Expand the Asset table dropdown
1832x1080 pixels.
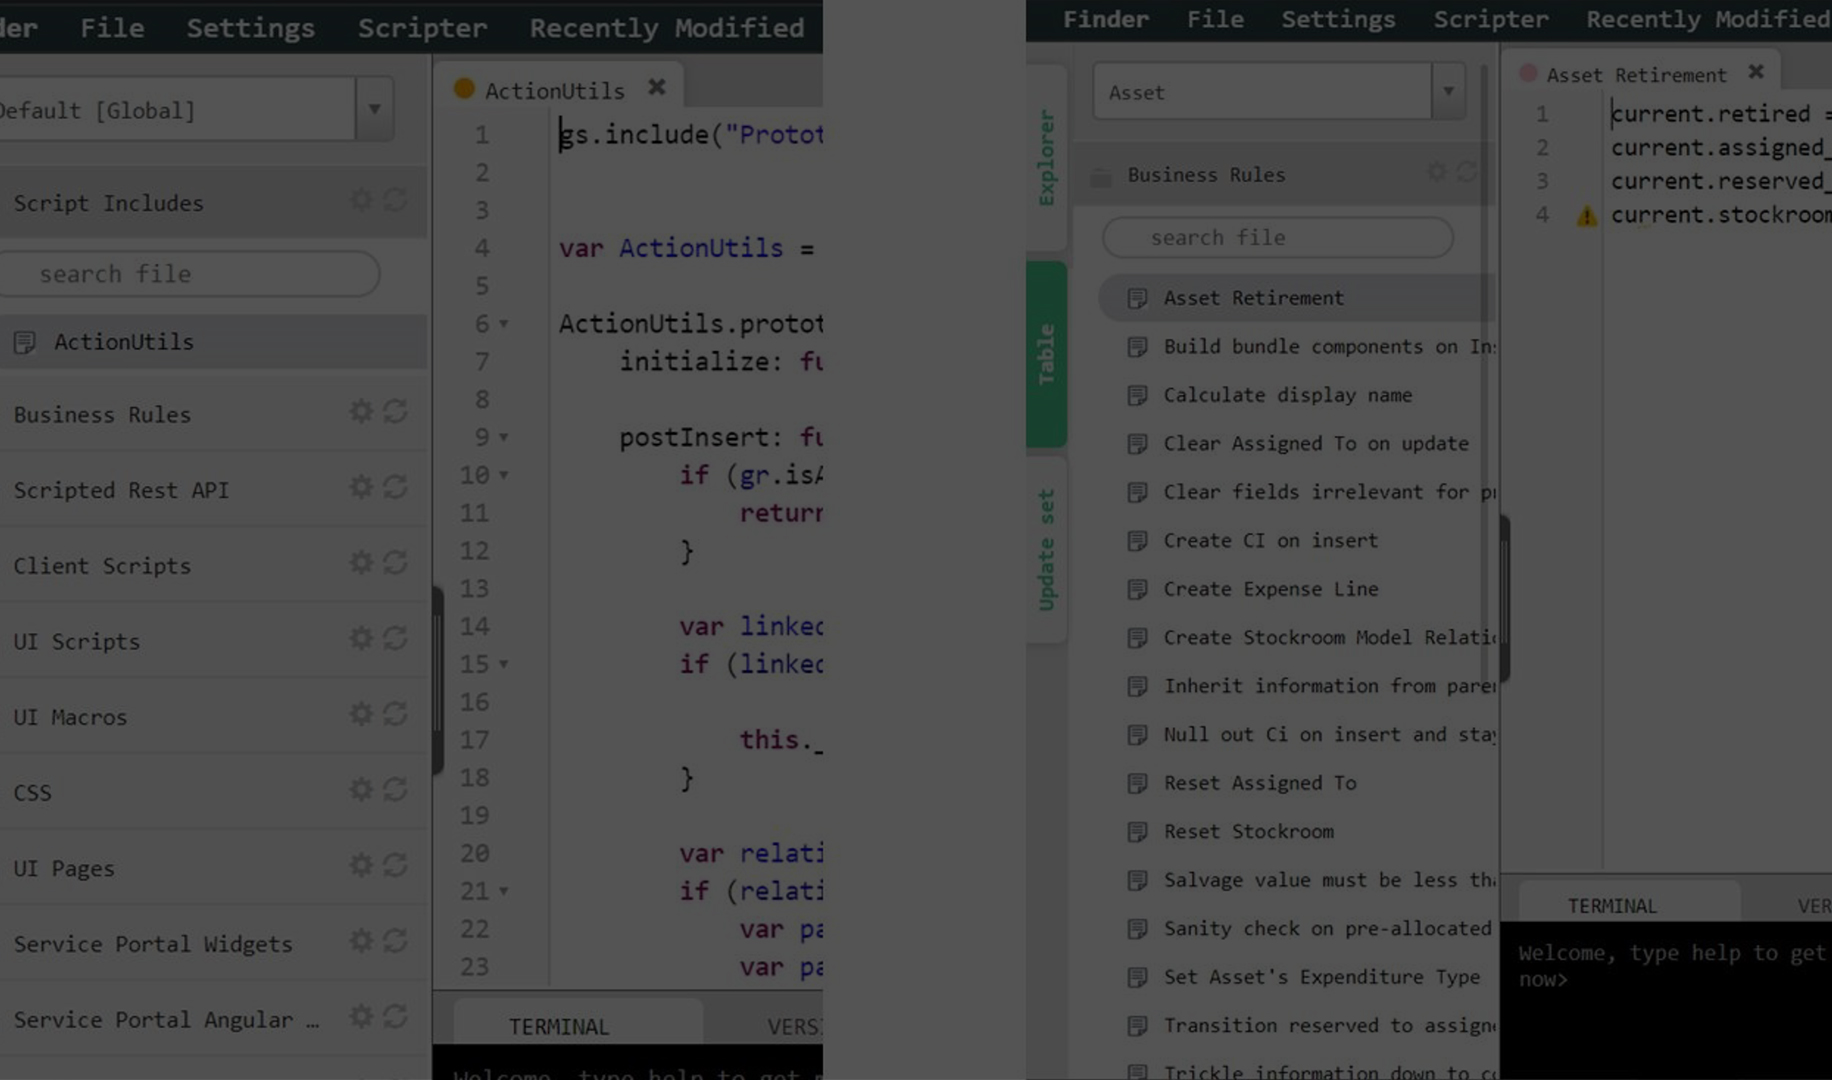pos(1448,92)
